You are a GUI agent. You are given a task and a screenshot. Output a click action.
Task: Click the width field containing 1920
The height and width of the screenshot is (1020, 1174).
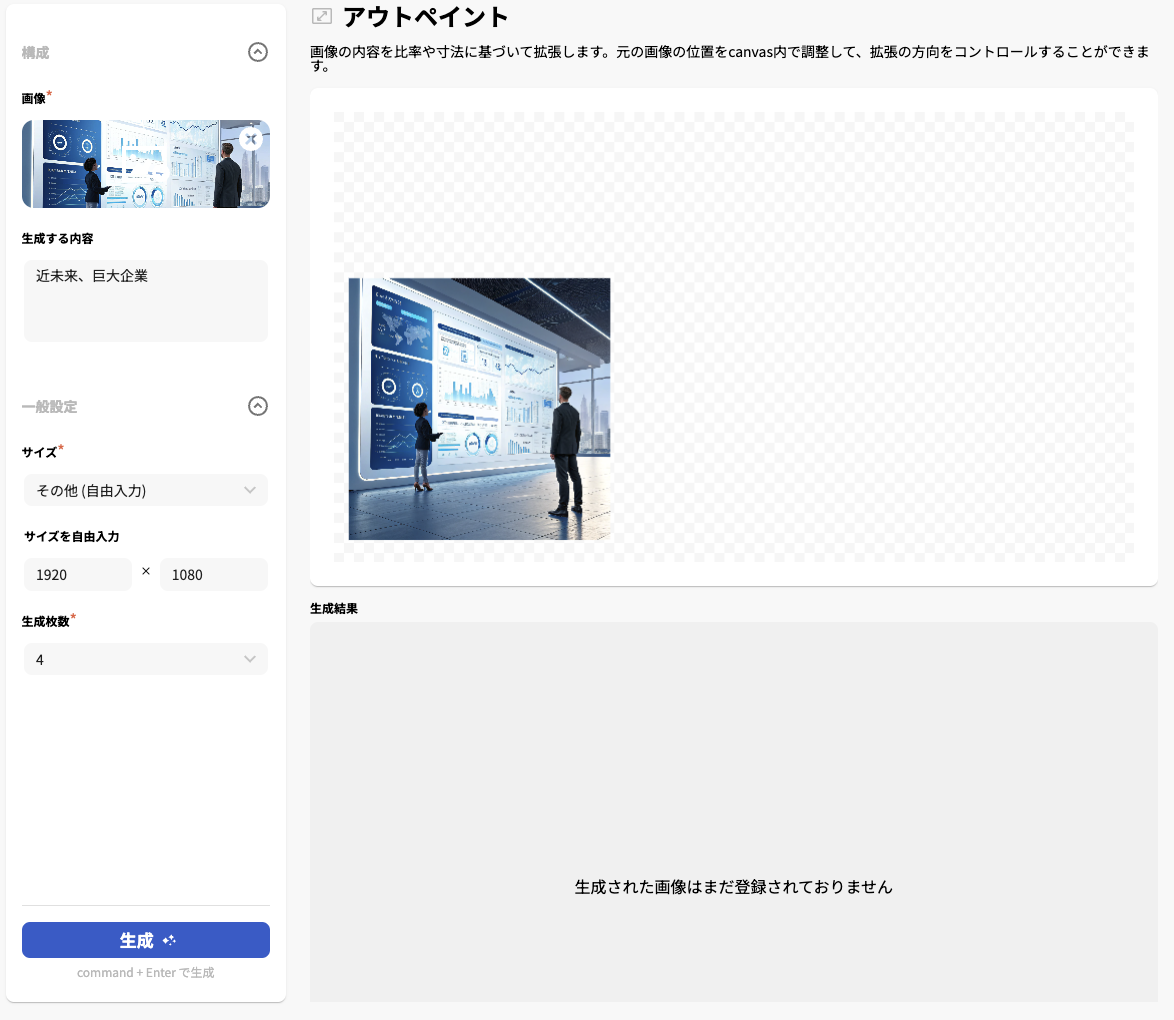pos(77,574)
